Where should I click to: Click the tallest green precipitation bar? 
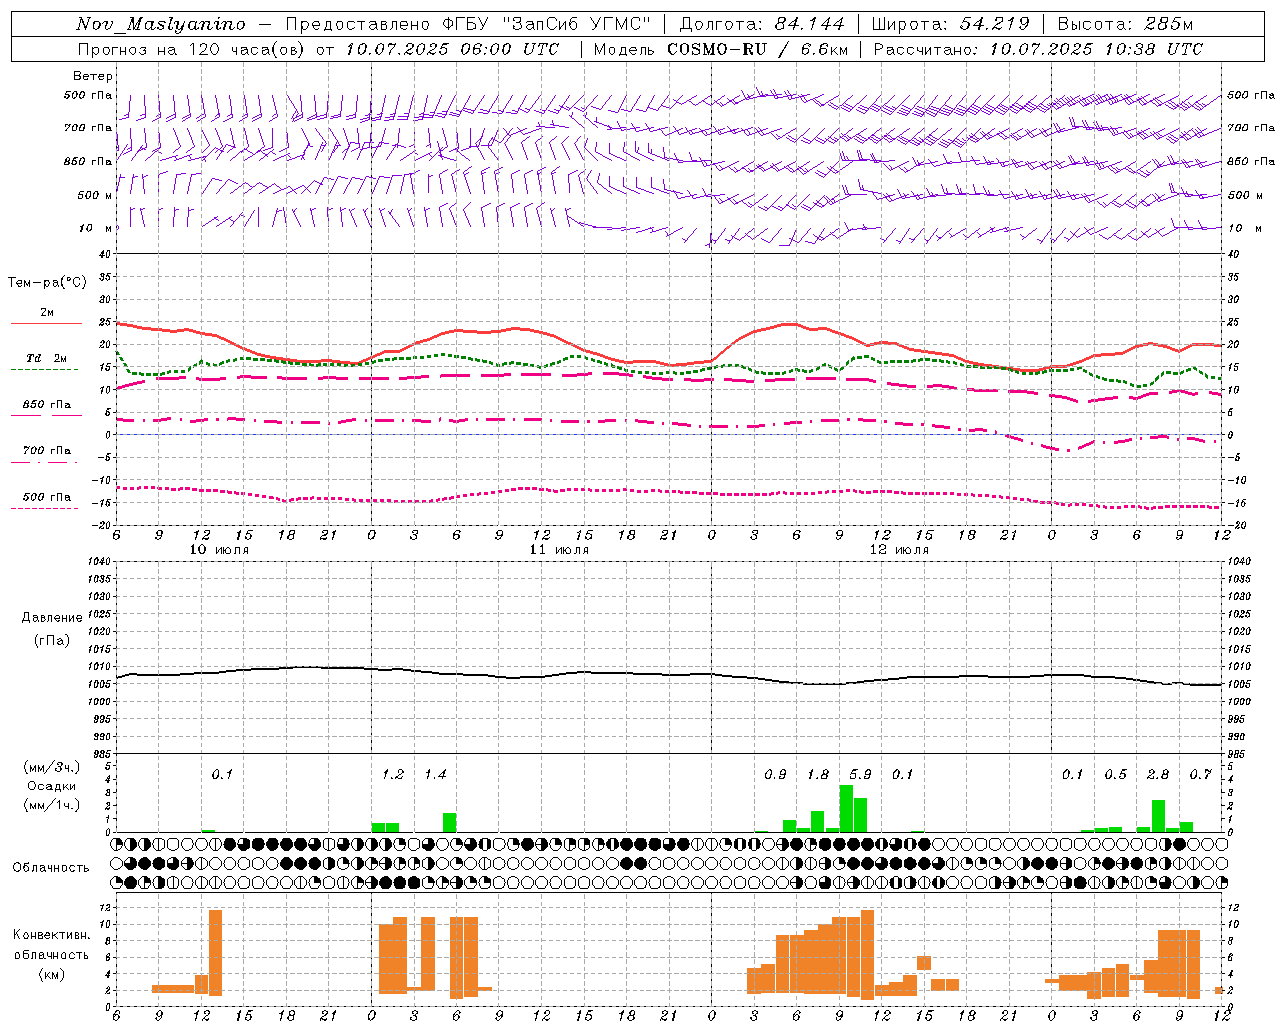tap(846, 808)
